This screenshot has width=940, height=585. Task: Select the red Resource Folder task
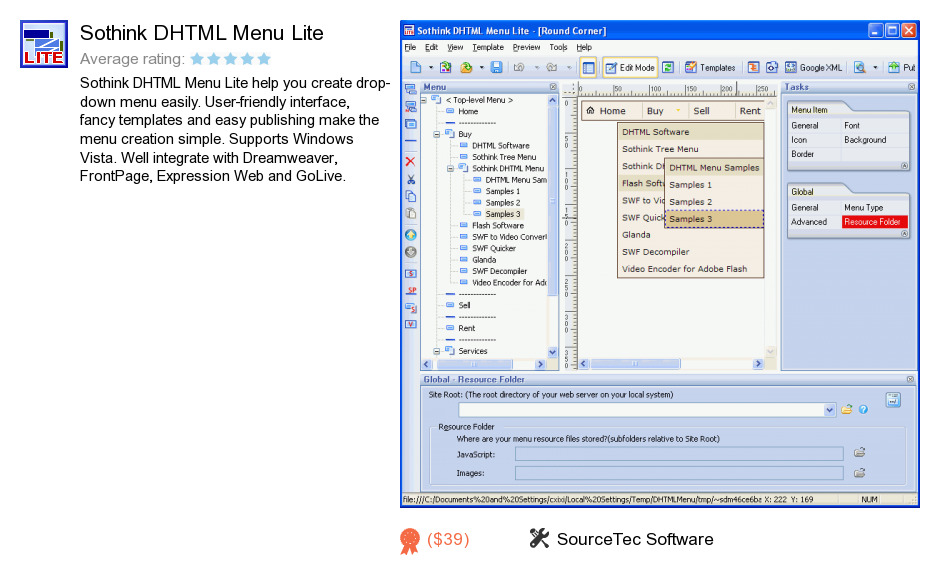(875, 222)
